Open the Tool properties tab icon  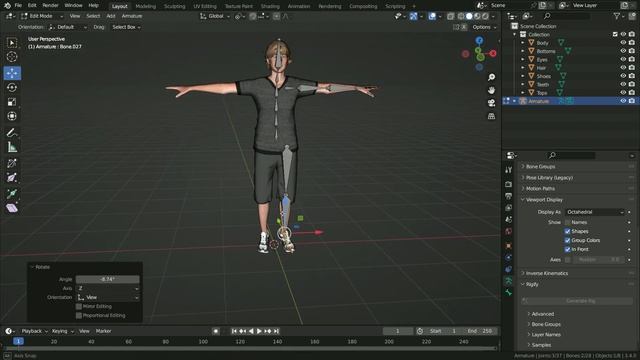(x=509, y=170)
